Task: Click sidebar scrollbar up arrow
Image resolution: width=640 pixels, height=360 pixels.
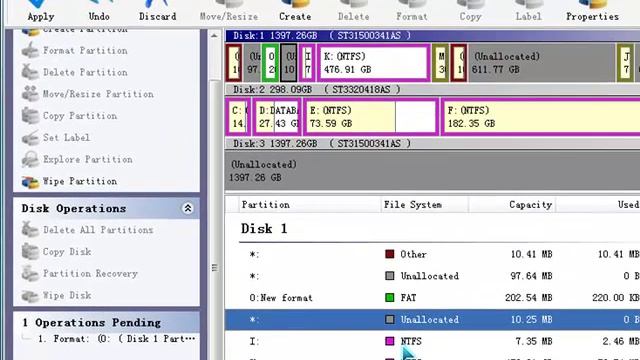Action: [214, 36]
